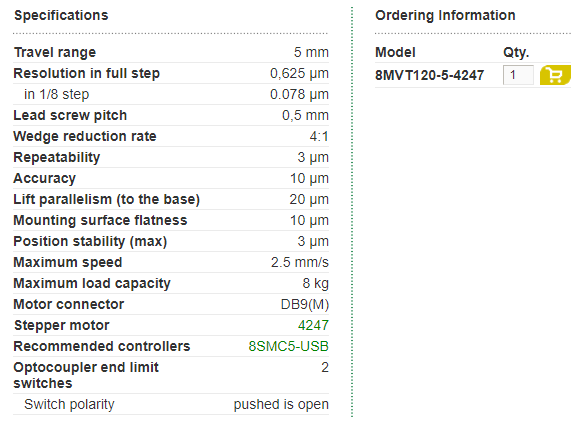
Task: Click the Travel range row label
Action: click(x=55, y=52)
